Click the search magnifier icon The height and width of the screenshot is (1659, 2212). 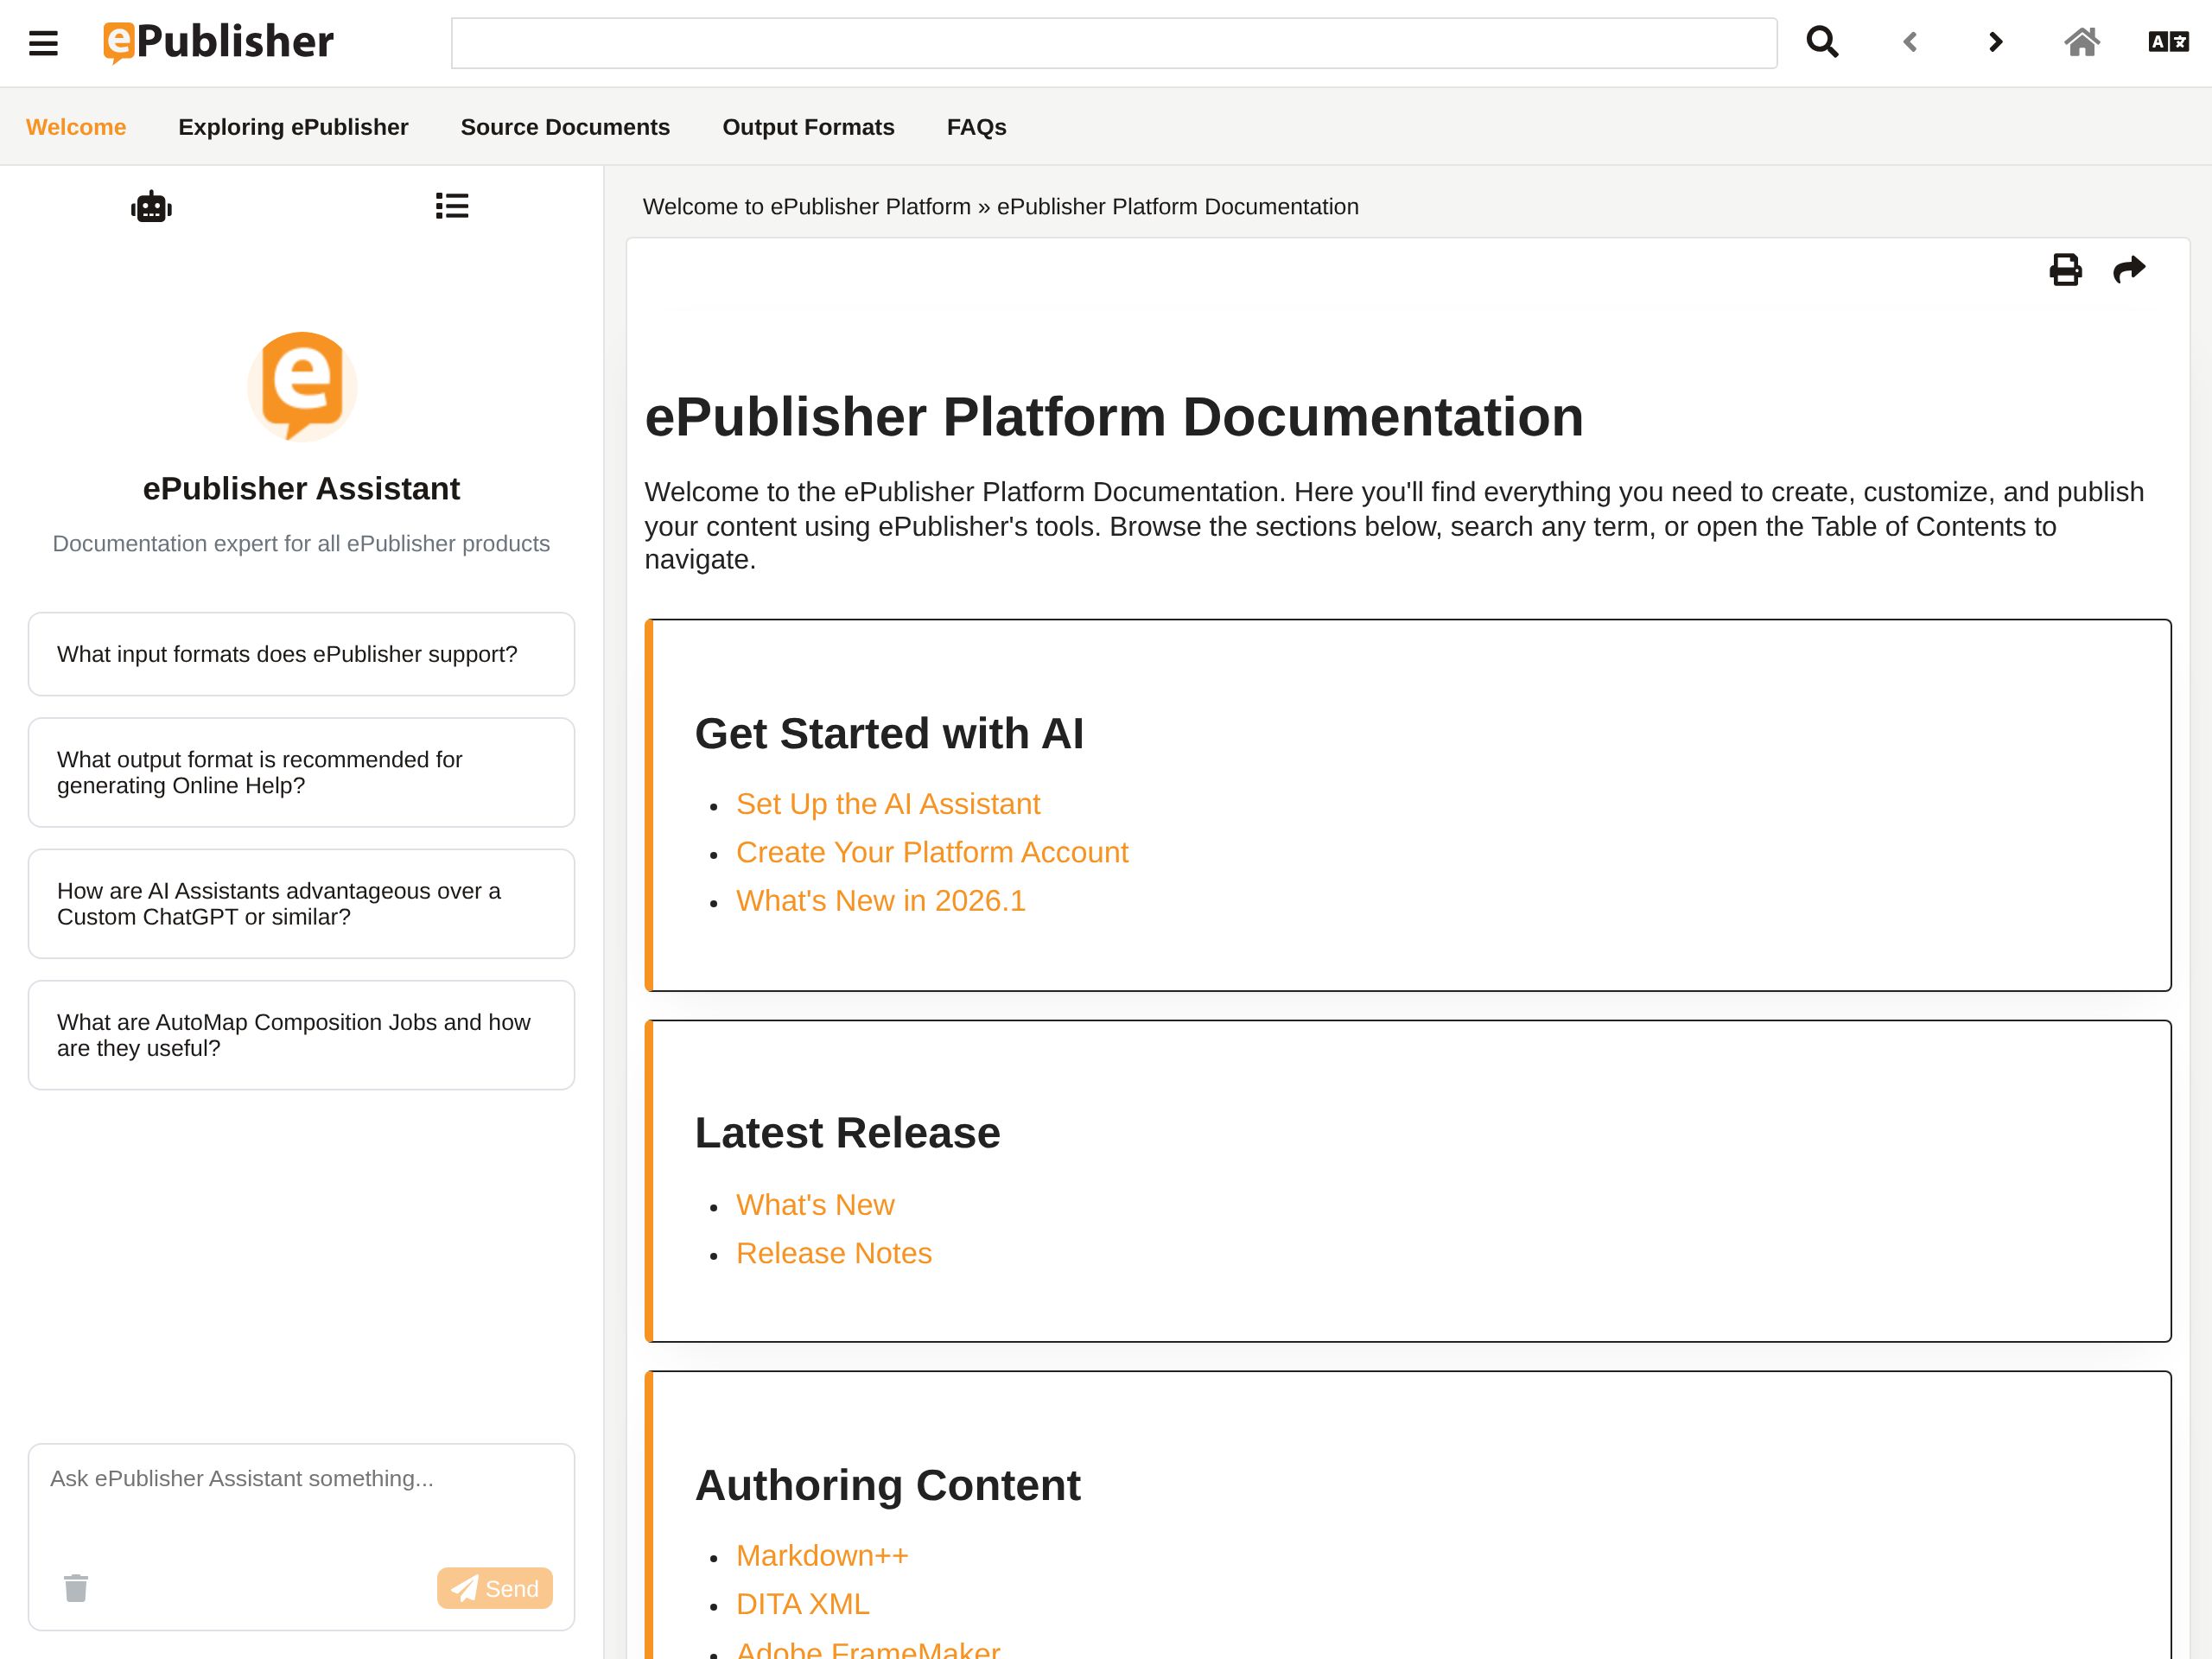[x=1822, y=42]
